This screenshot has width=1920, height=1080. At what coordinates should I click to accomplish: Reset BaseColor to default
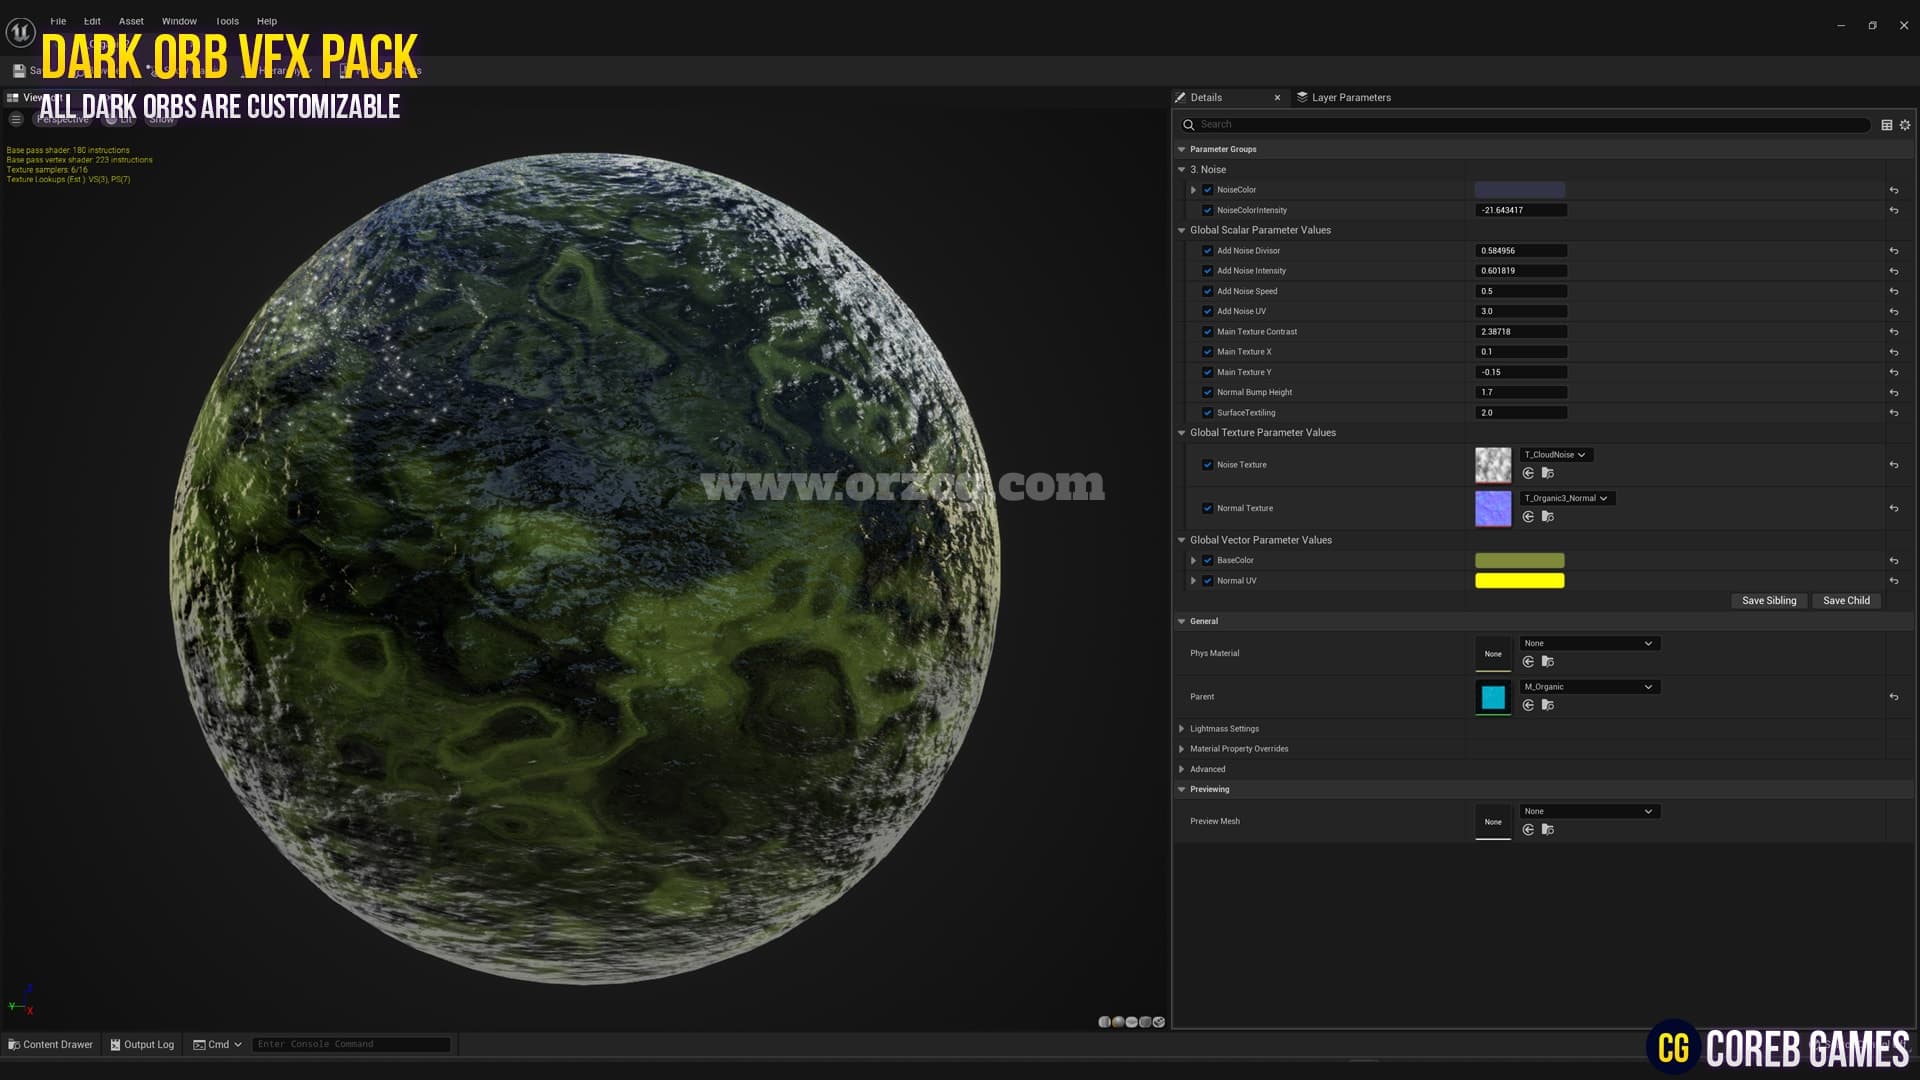click(1893, 561)
